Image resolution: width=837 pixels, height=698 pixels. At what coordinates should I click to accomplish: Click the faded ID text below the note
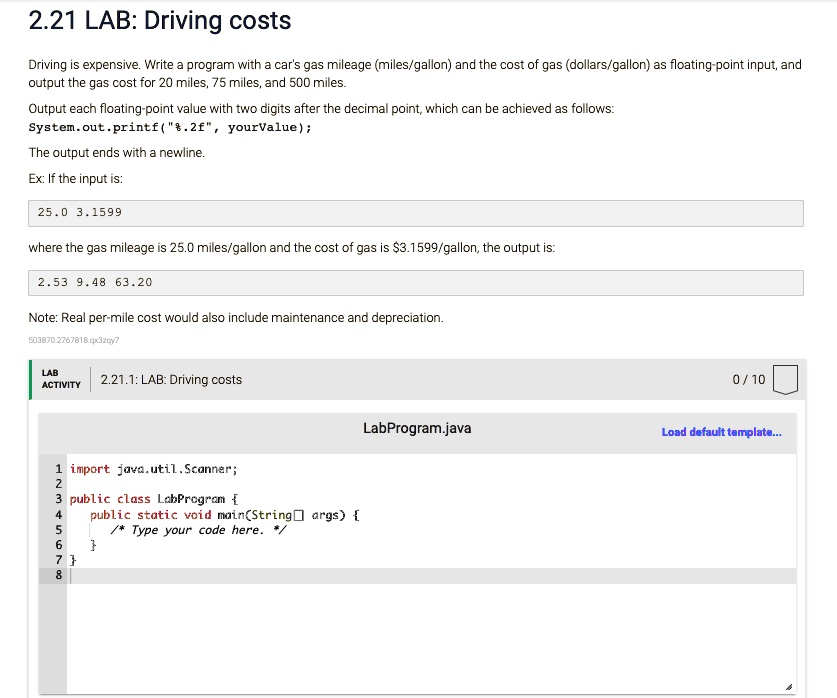pyautogui.click(x=74, y=340)
